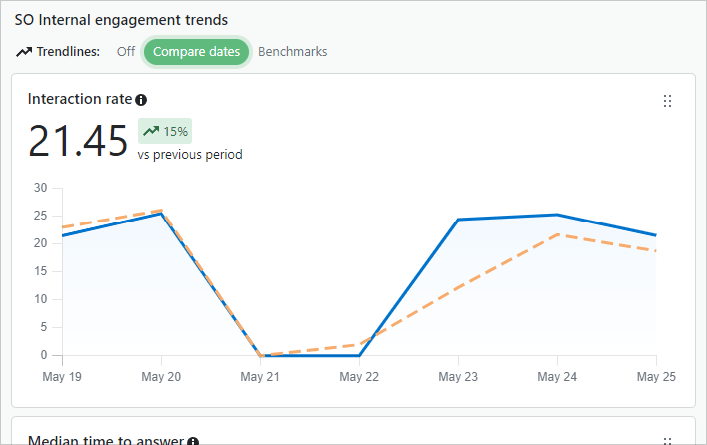Viewport: 707px width, 445px height.
Task: Click the 21.45 interaction rate value
Action: pos(78,141)
